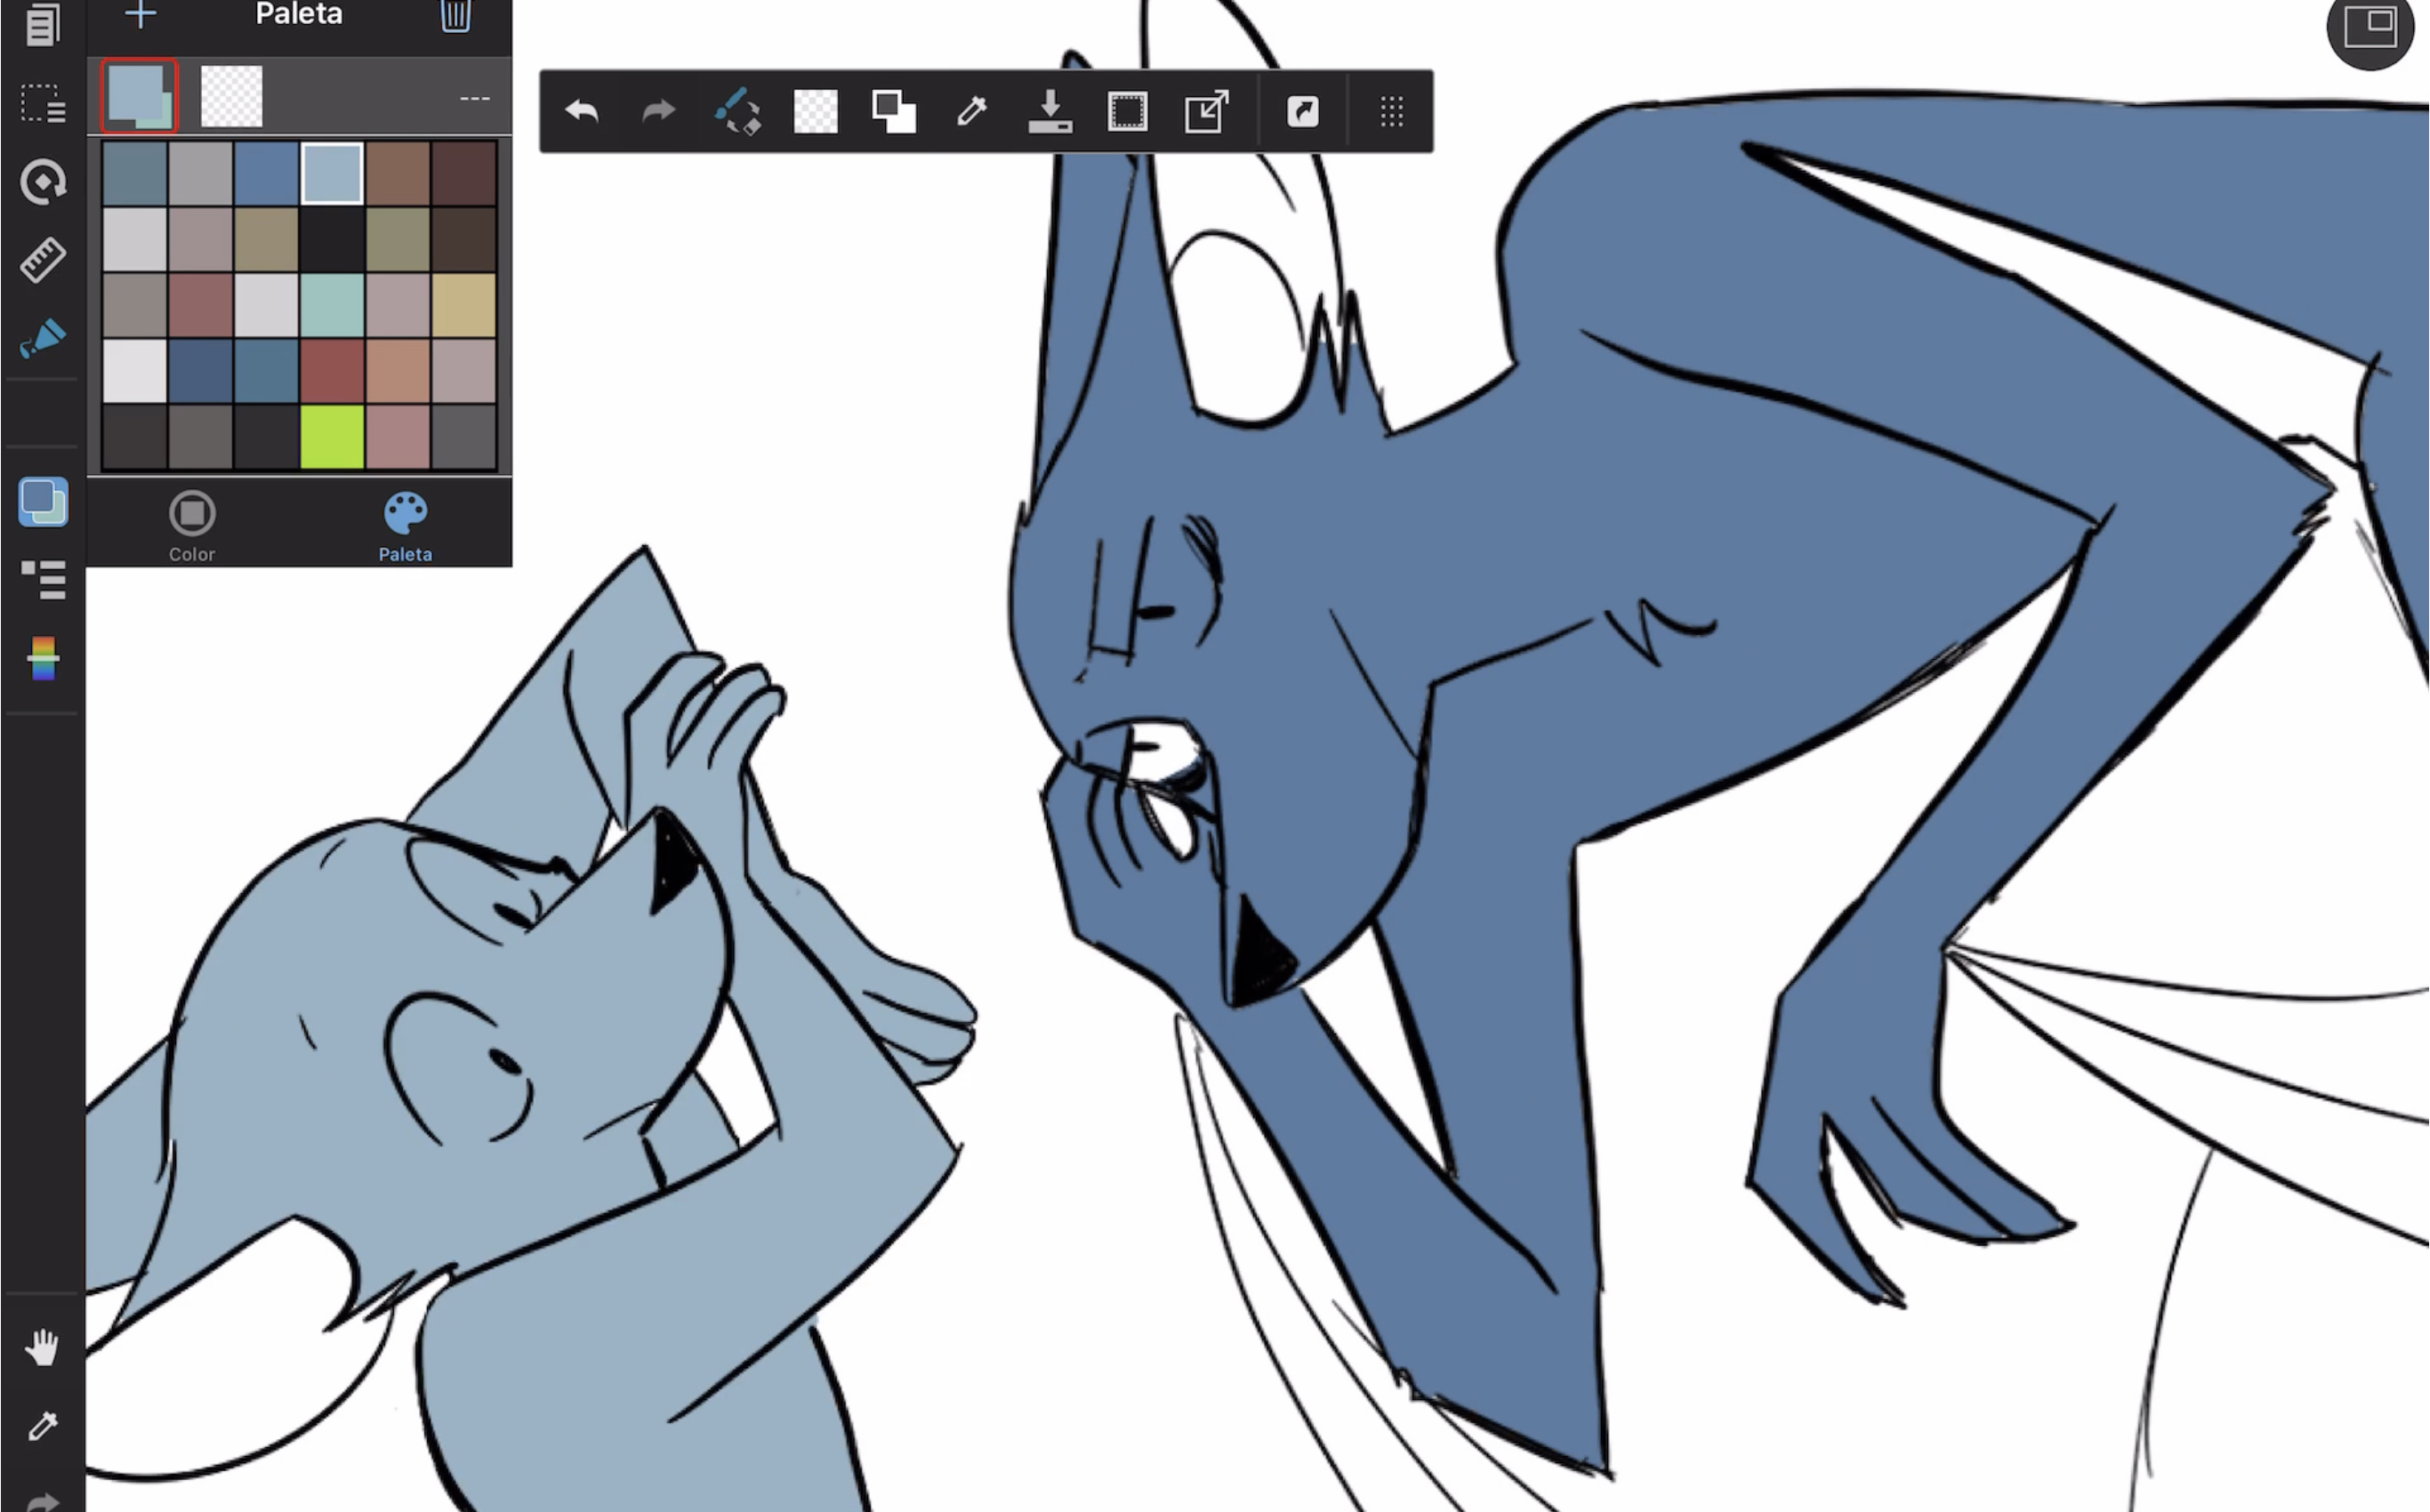Pick the dark navy blue swatch in fourth row
The image size is (2430, 1512).
coord(200,371)
